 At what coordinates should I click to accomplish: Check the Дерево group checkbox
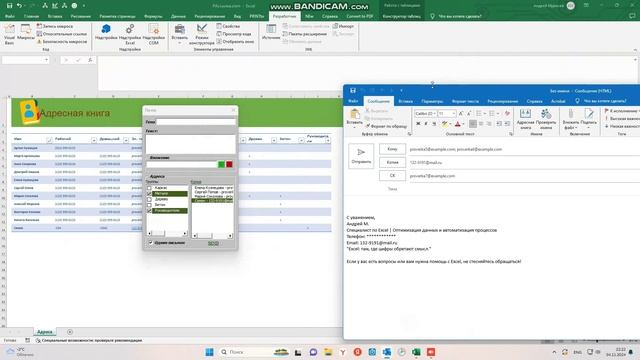[149, 199]
